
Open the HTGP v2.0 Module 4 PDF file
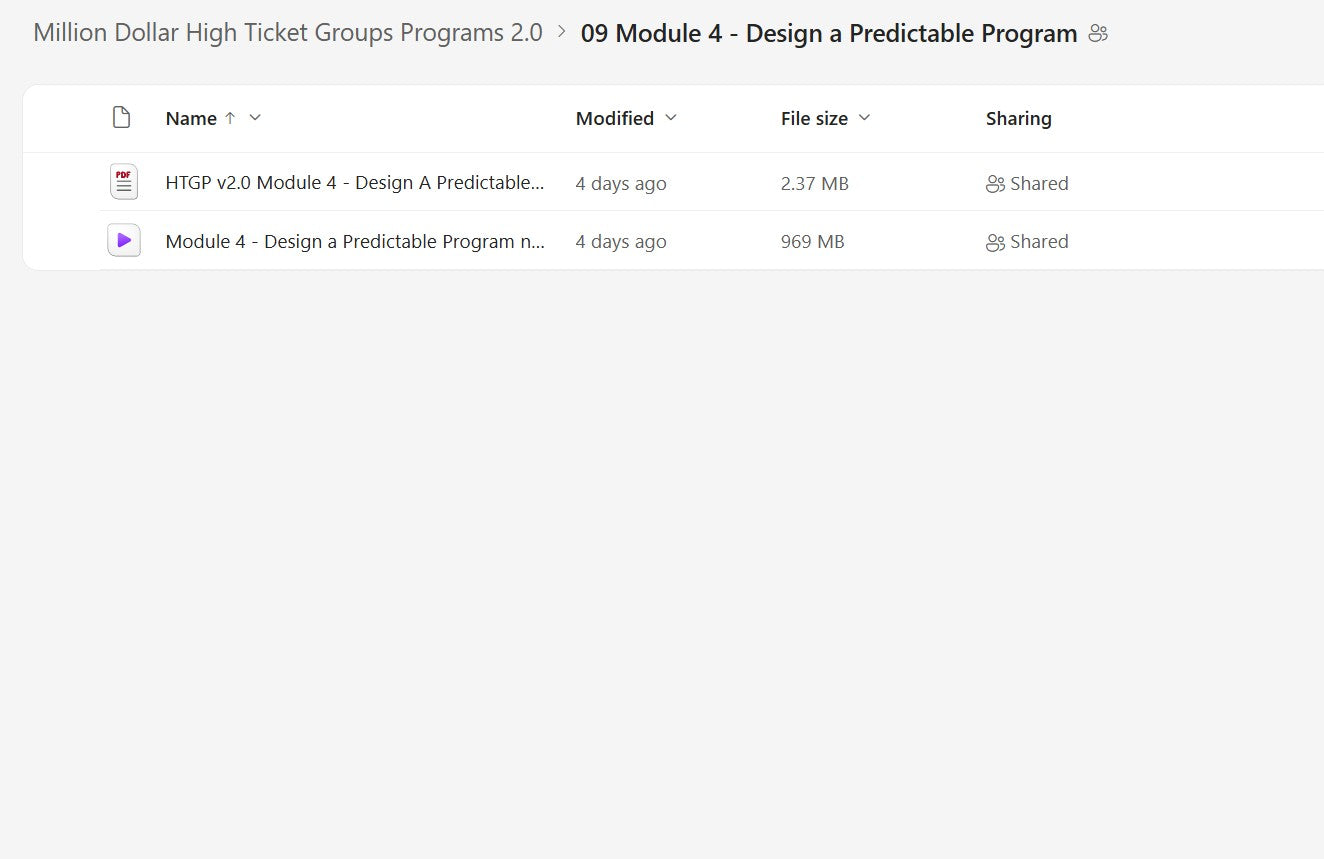coord(355,183)
